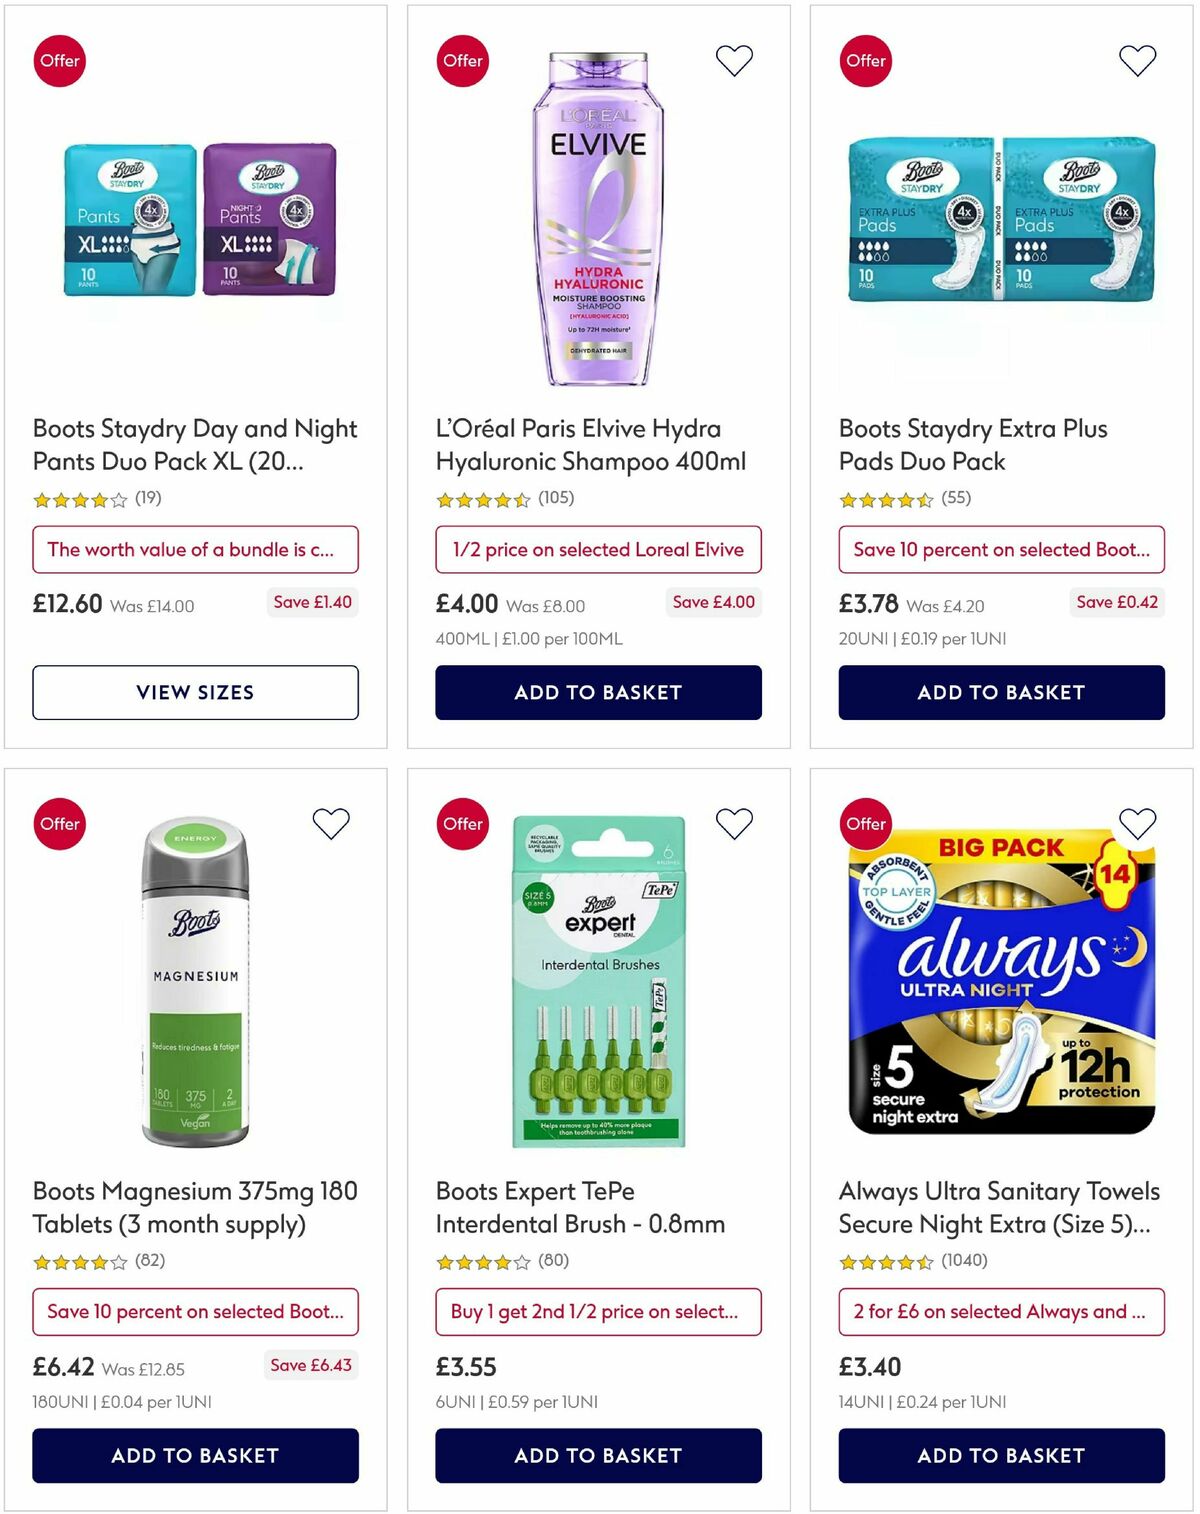Image resolution: width=1200 pixels, height=1514 pixels.
Task: Click the wishlist heart on Always Ultra Sanitary Towels
Action: (1137, 823)
